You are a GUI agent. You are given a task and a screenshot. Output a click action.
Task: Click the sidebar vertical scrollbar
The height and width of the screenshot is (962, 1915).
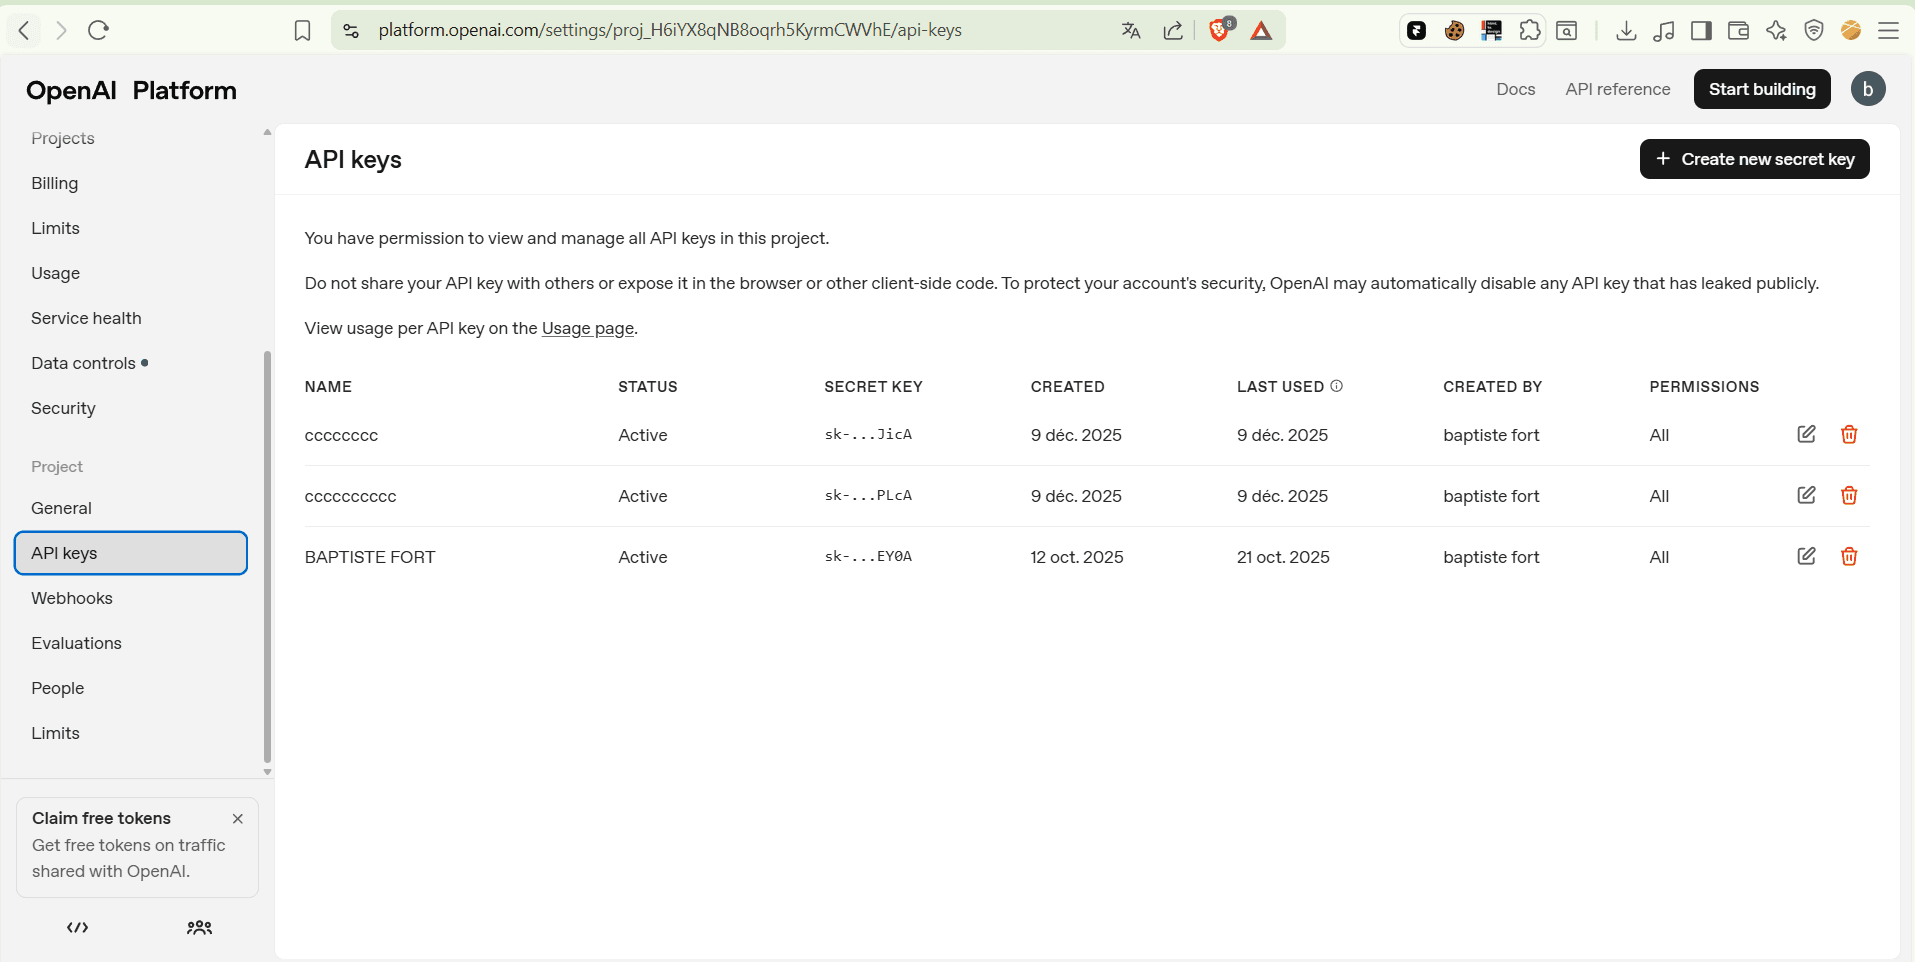tap(267, 556)
